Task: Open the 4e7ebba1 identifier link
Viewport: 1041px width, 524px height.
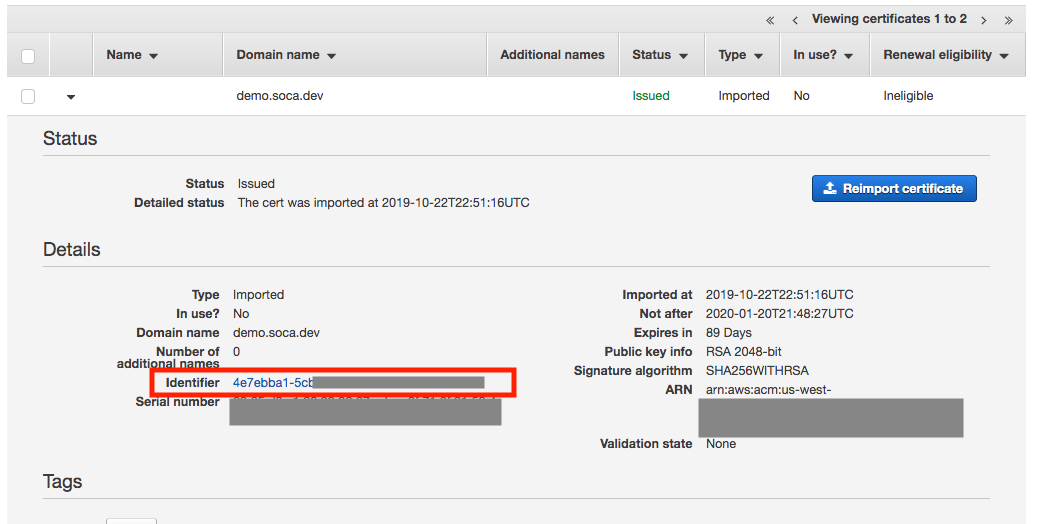Action: pyautogui.click(x=272, y=382)
